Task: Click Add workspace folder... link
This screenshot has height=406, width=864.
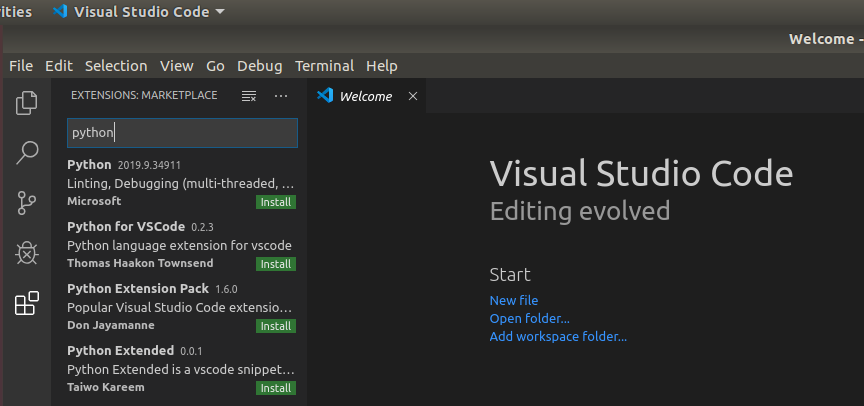Action: pyautogui.click(x=558, y=337)
